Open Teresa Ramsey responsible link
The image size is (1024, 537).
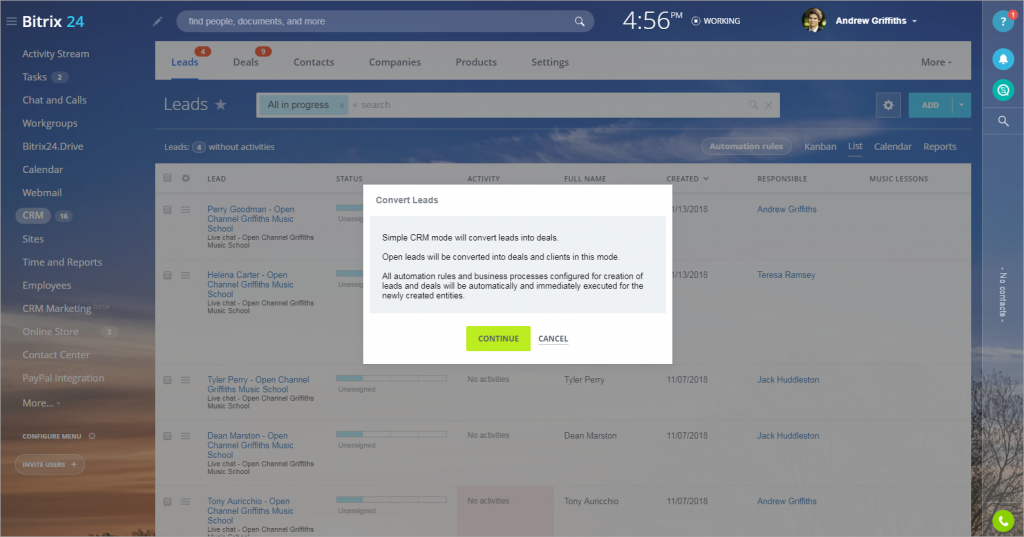point(786,275)
